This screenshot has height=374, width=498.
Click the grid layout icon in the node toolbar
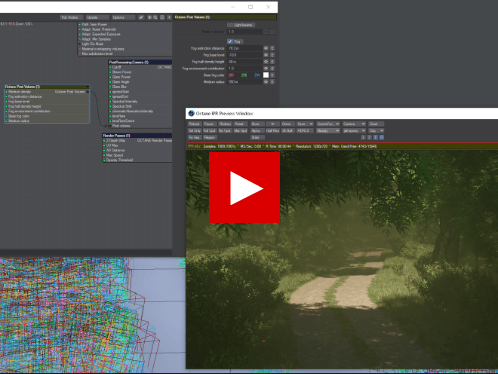click(x=162, y=17)
